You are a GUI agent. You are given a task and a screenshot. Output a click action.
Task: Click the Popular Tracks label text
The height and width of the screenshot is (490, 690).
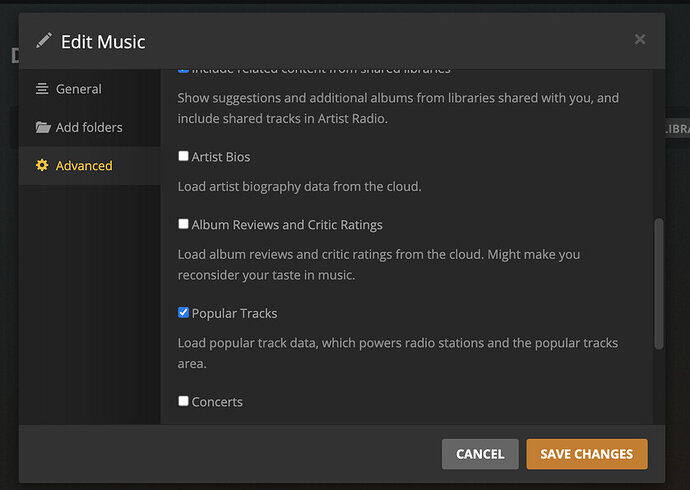pos(234,313)
